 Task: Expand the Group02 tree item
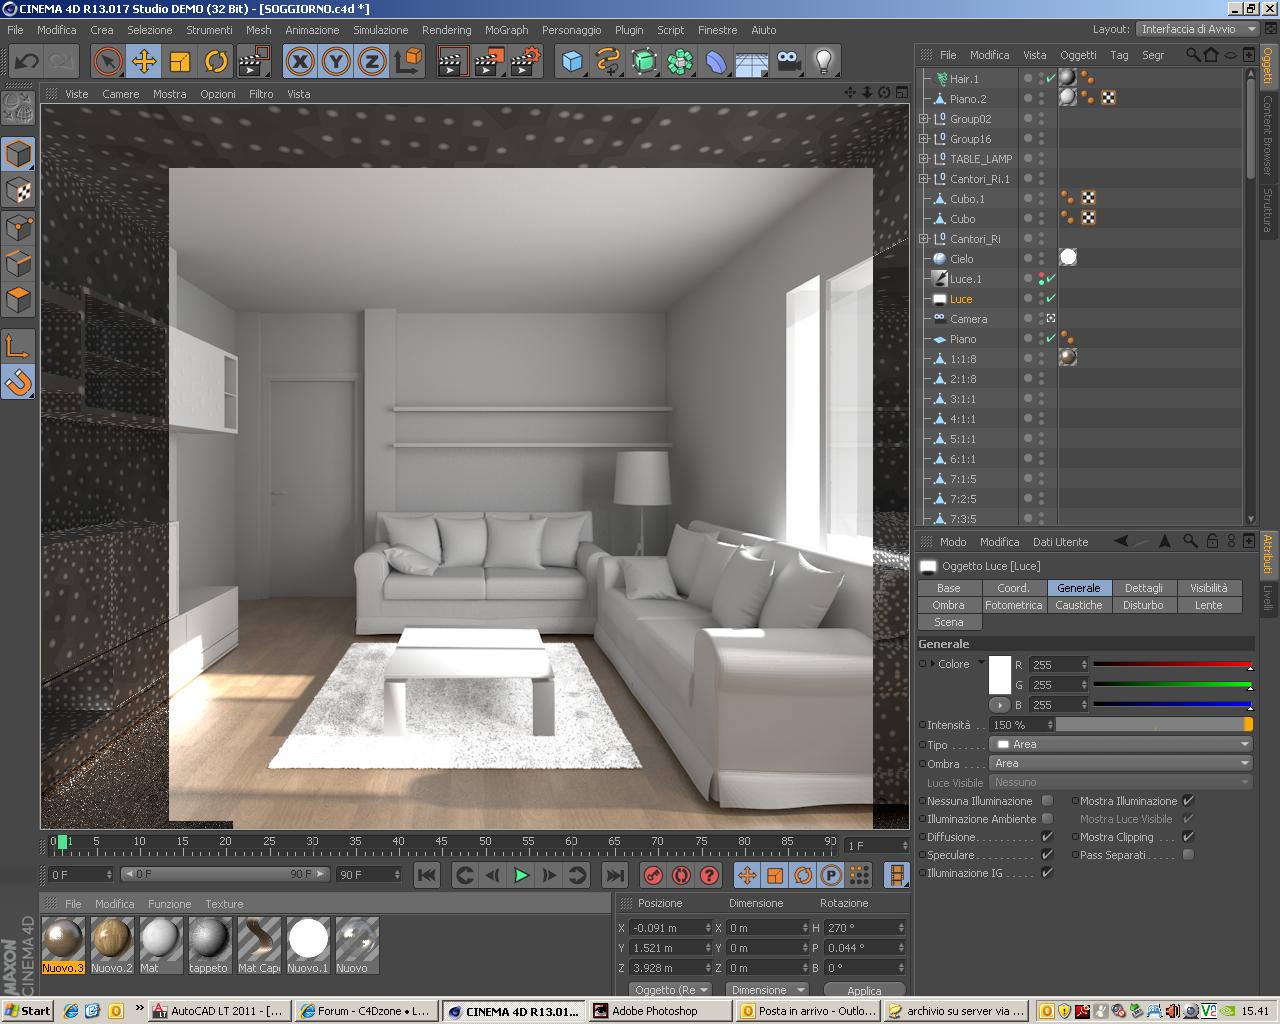coord(923,119)
